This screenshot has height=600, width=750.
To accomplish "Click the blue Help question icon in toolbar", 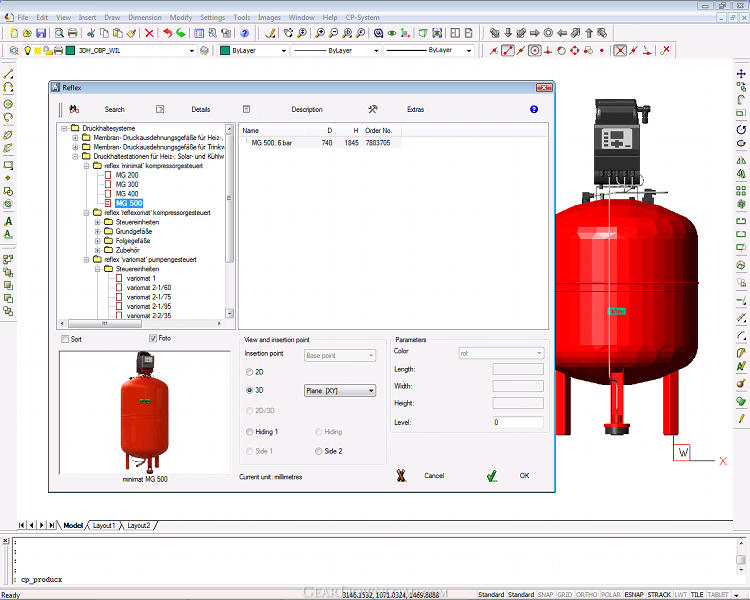I will [244, 33].
